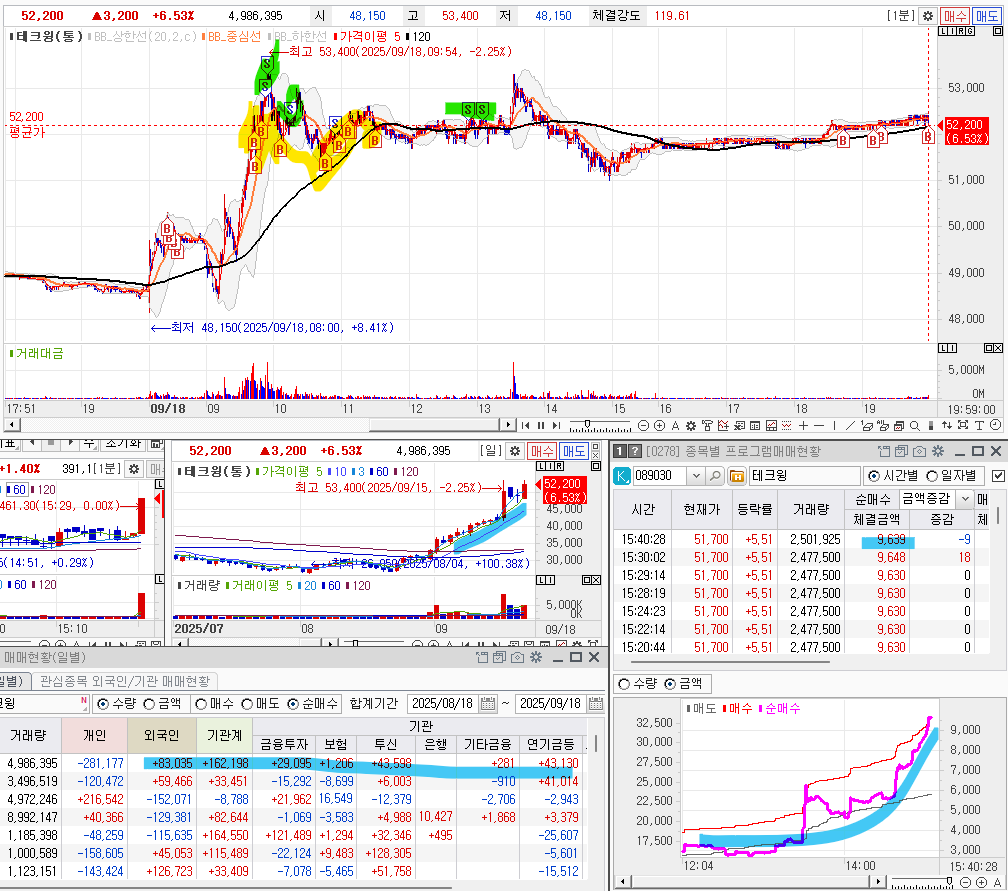1008x891 pixels.
Task: Click right arrow of main chart scrollbar
Action: point(508,424)
